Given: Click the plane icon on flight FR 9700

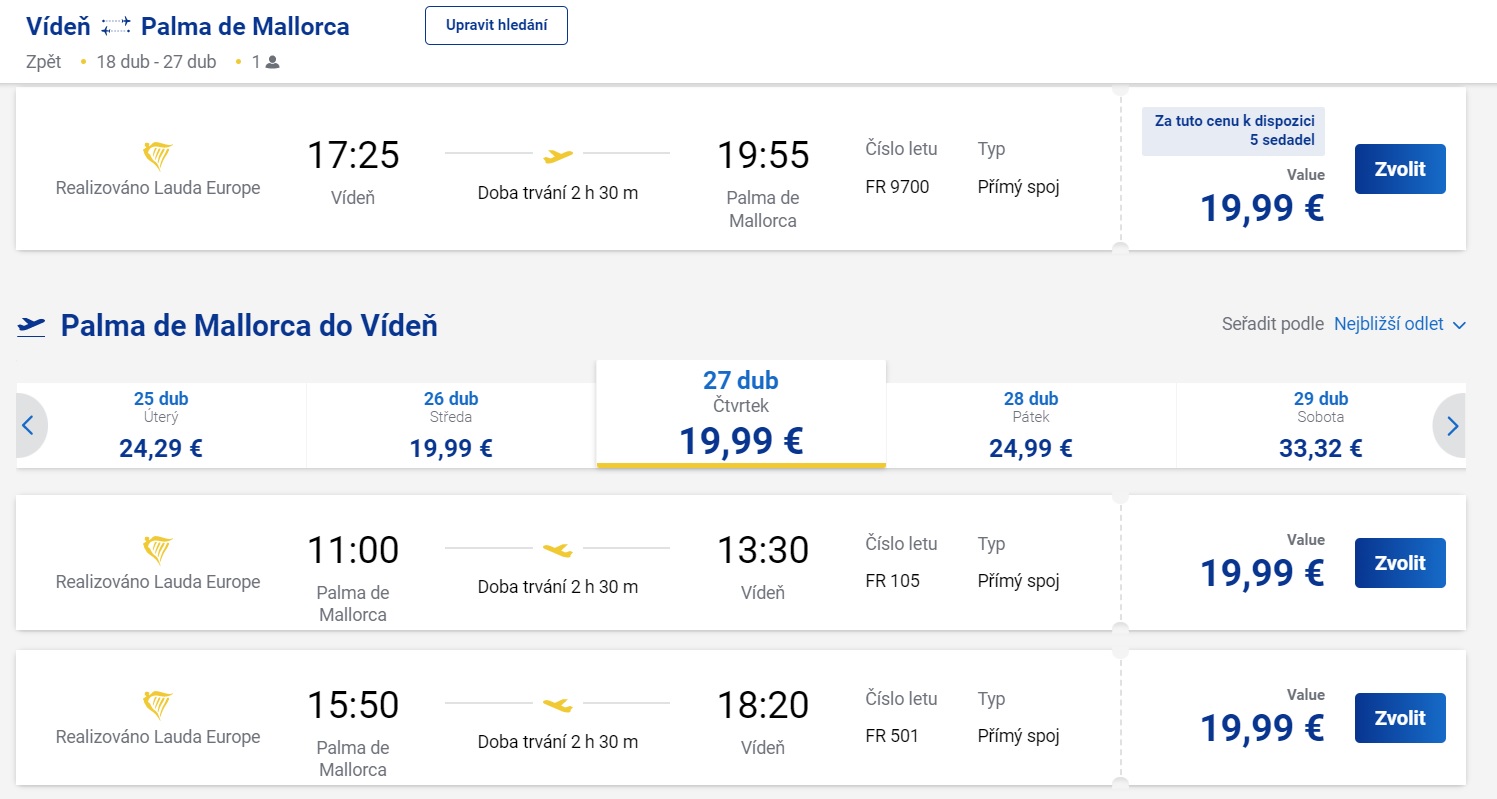Looking at the screenshot, I should pyautogui.click(x=558, y=154).
